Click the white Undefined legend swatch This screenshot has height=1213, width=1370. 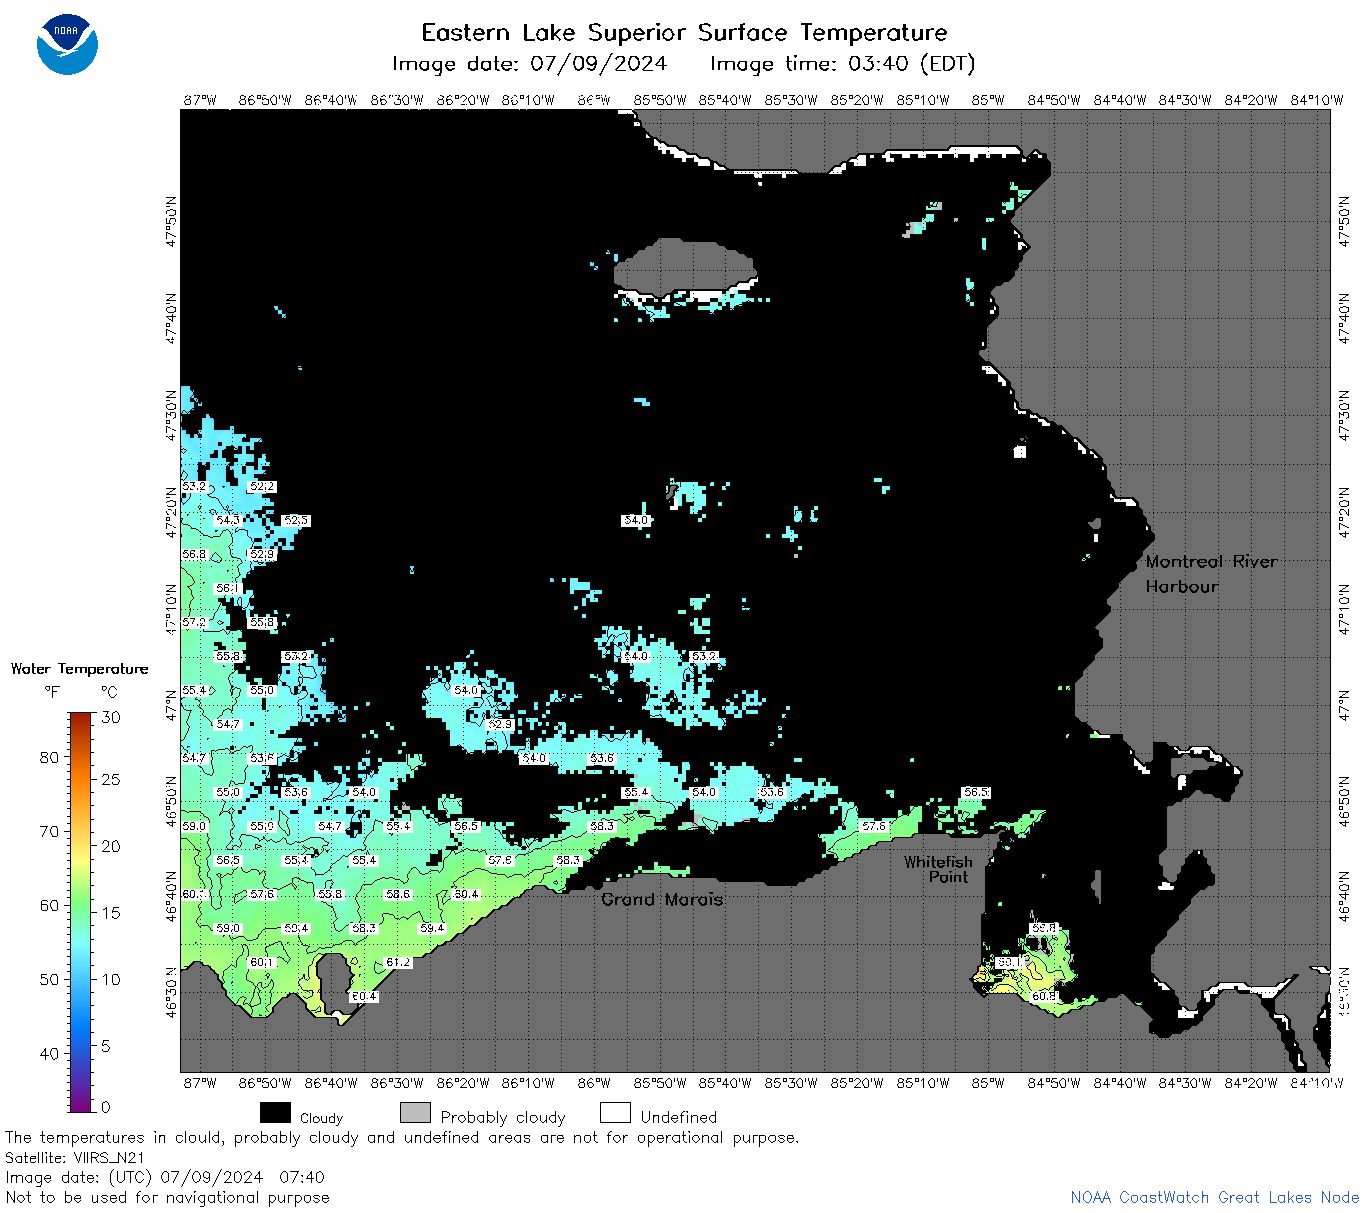pos(615,1113)
